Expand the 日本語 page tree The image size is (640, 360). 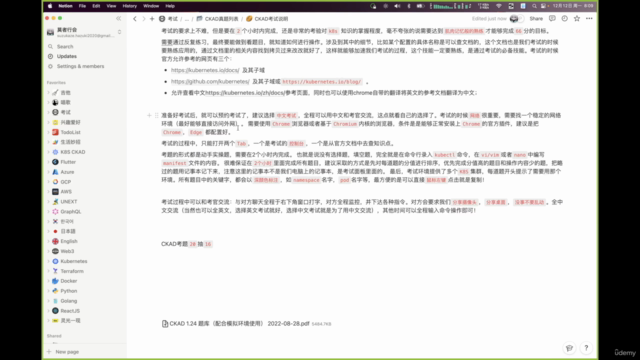point(49,231)
